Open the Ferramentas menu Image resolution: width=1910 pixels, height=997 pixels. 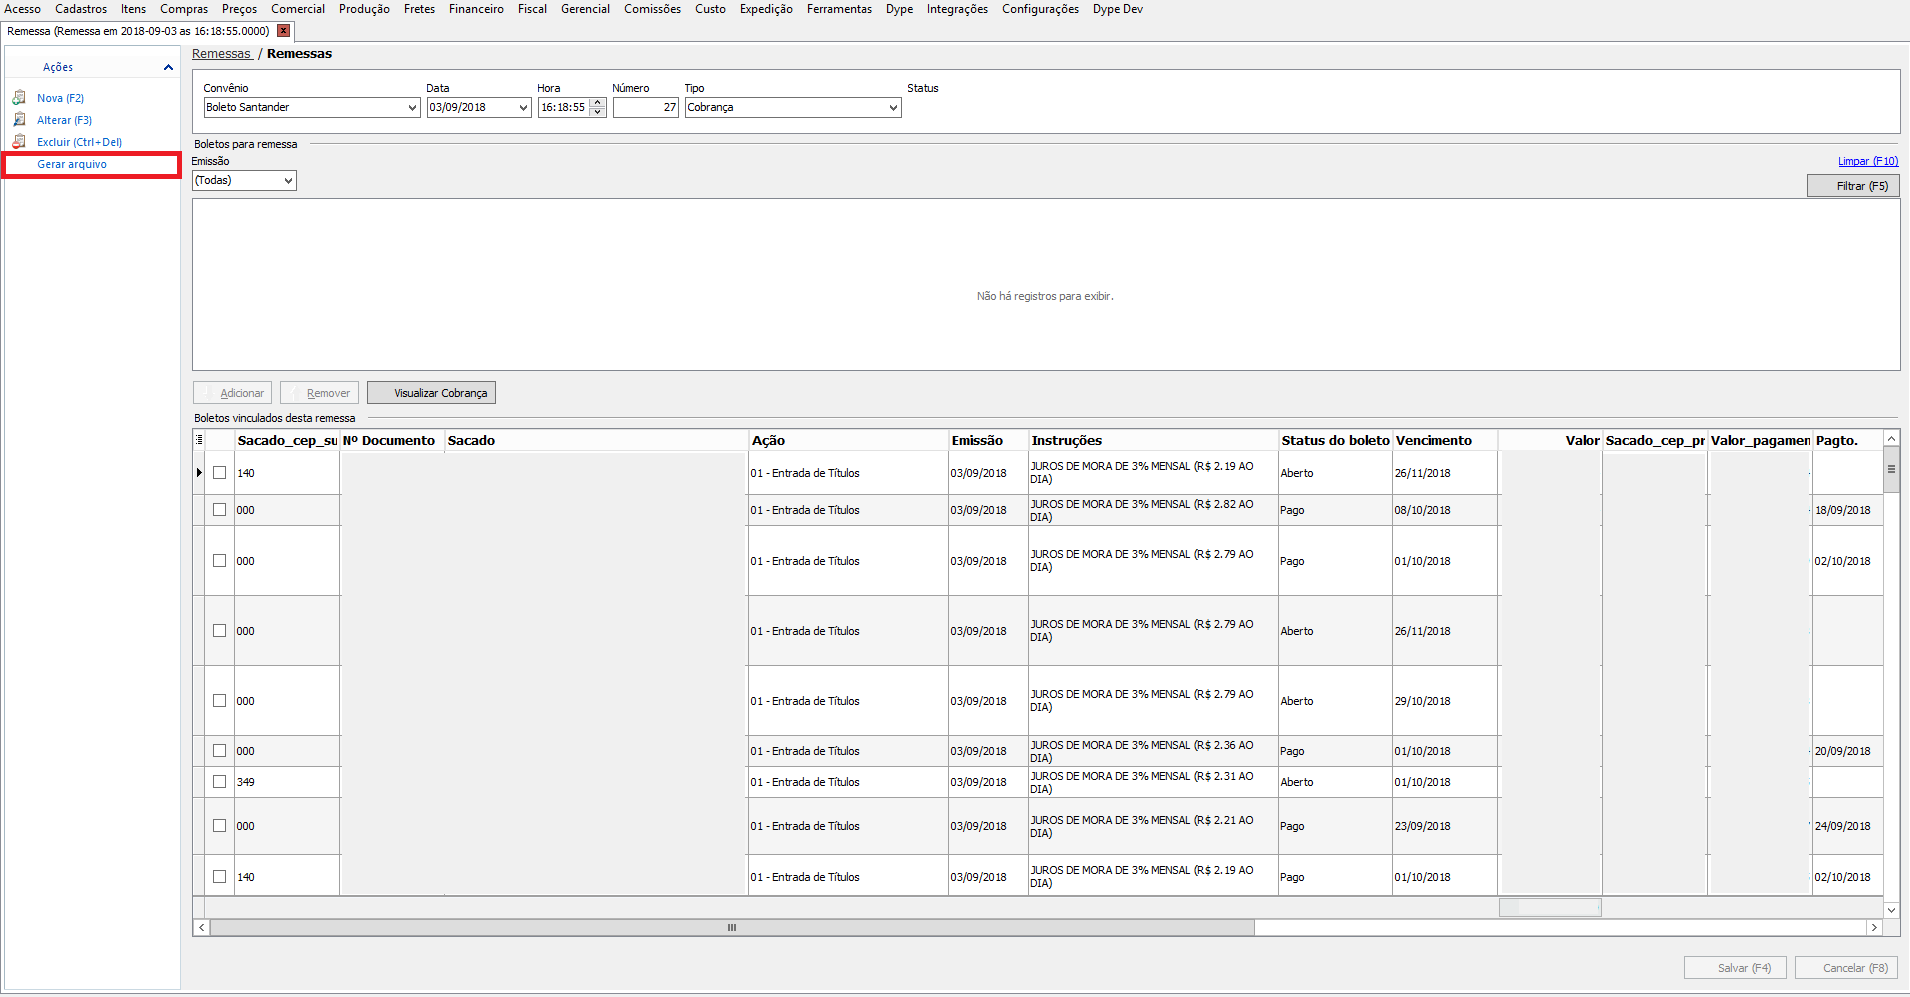839,9
